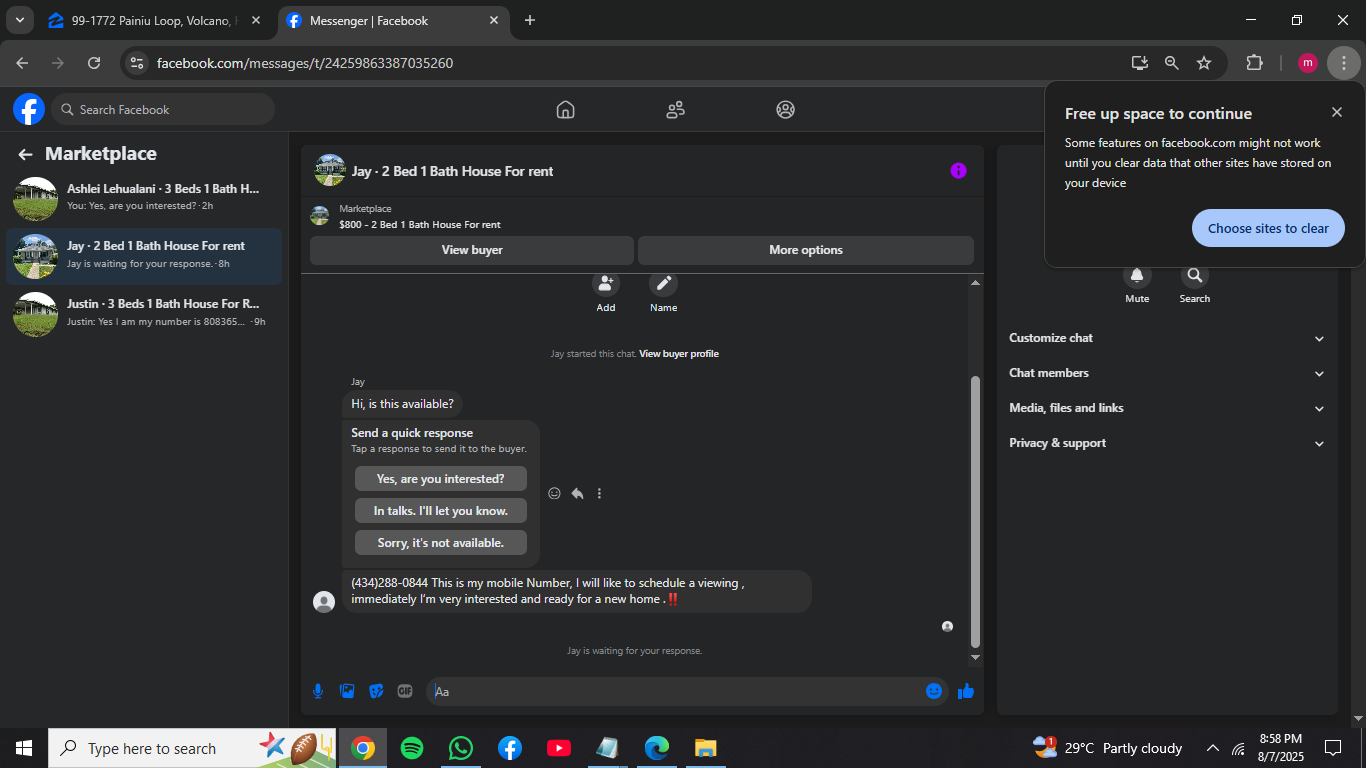Click the install app icon in address bar
The image size is (1366, 768).
click(x=1140, y=63)
